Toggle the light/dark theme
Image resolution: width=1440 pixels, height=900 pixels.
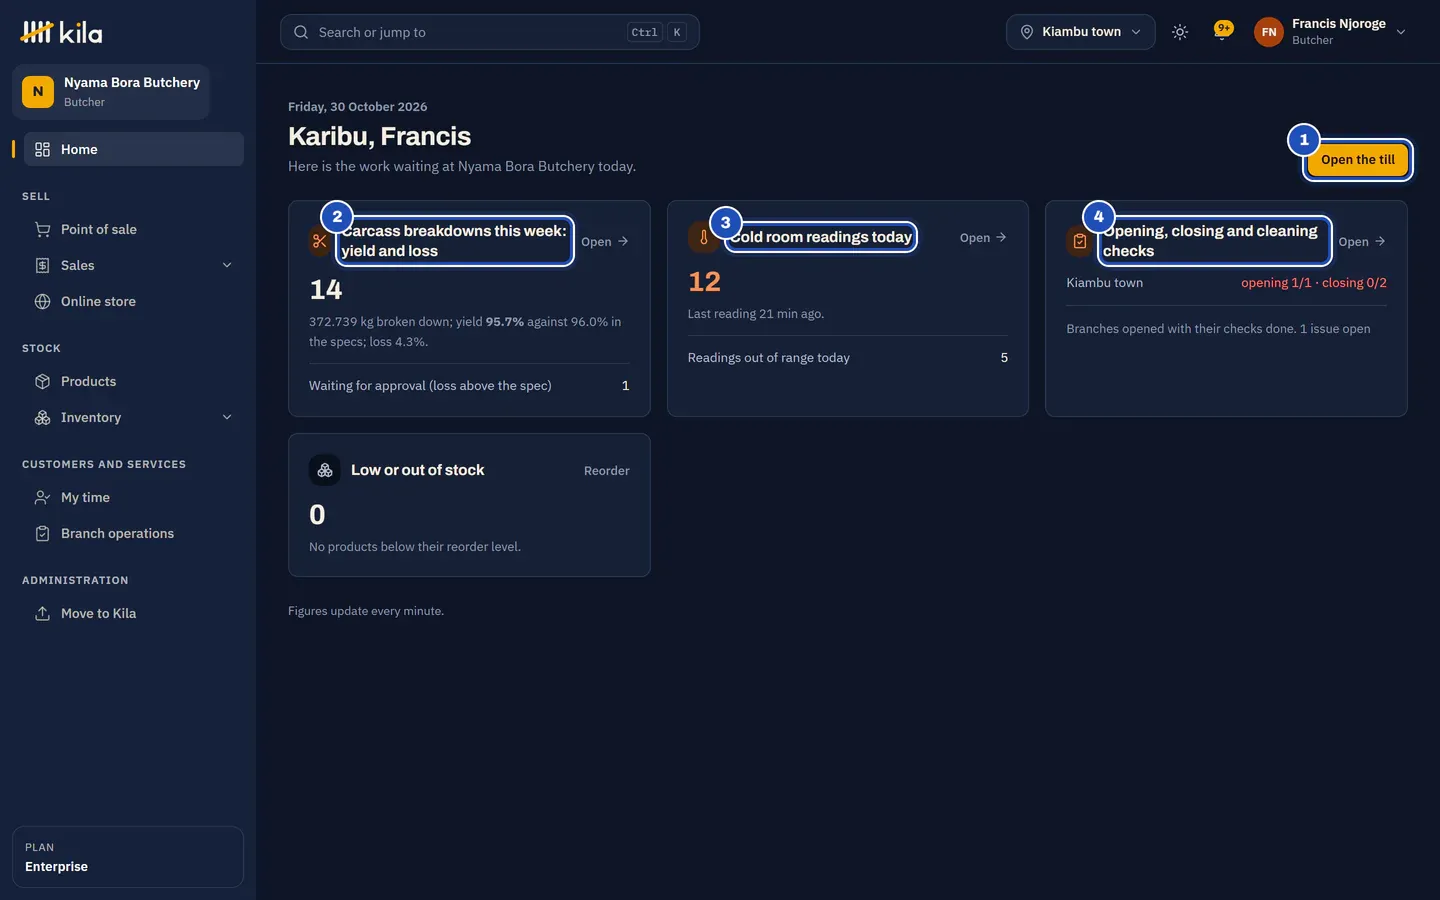1180,32
